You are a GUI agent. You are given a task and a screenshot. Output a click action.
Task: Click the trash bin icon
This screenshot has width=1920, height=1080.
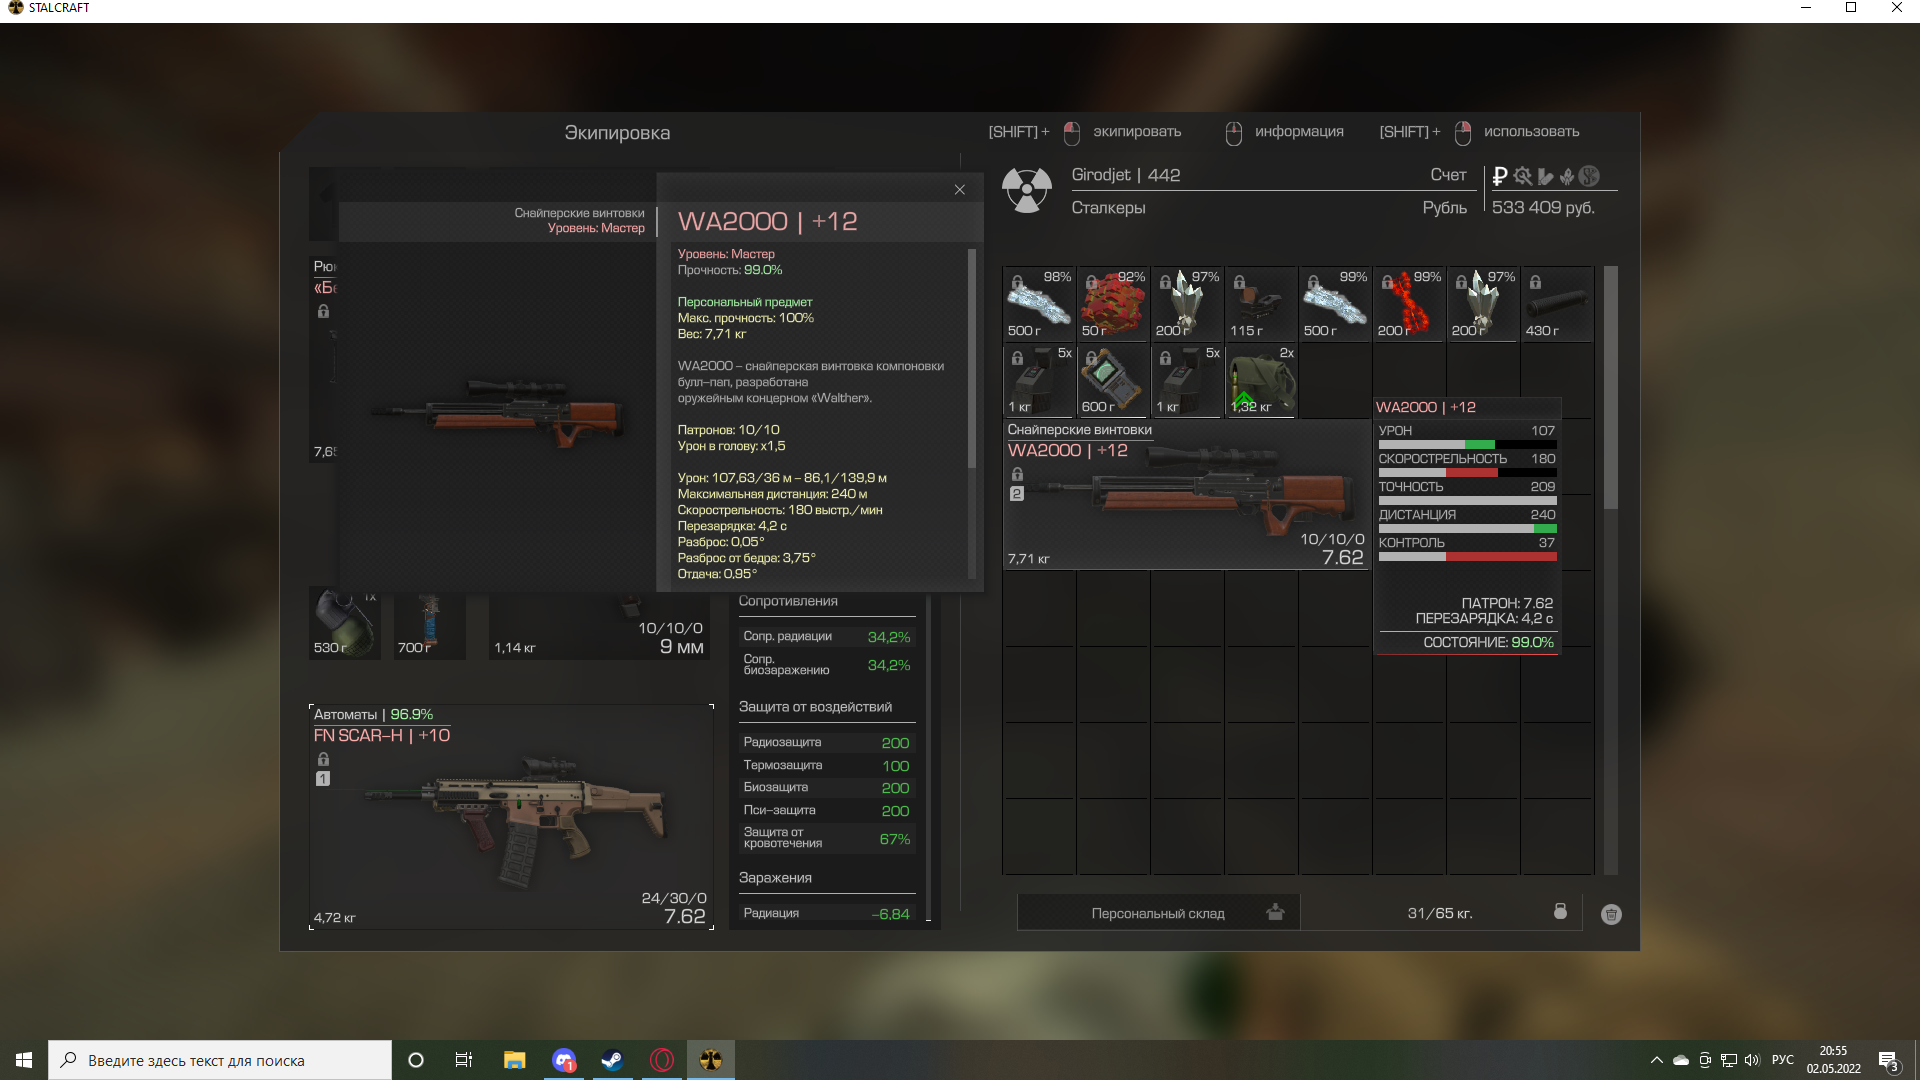pyautogui.click(x=1611, y=914)
